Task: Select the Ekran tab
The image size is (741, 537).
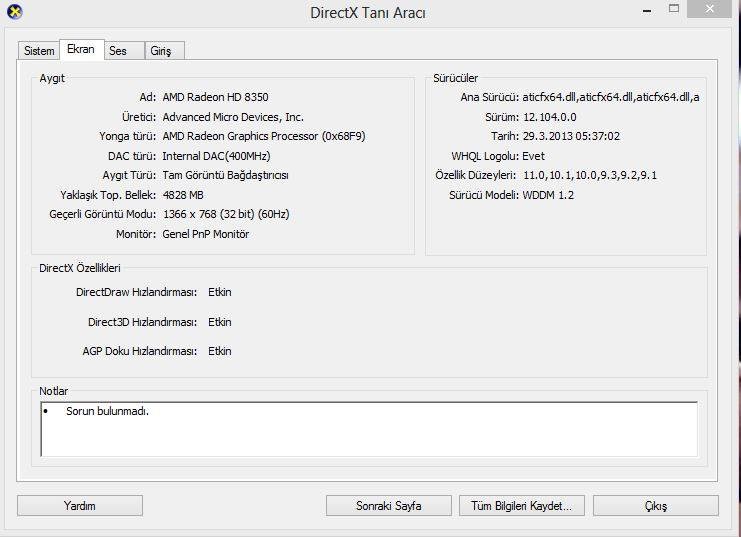Action: (x=80, y=50)
